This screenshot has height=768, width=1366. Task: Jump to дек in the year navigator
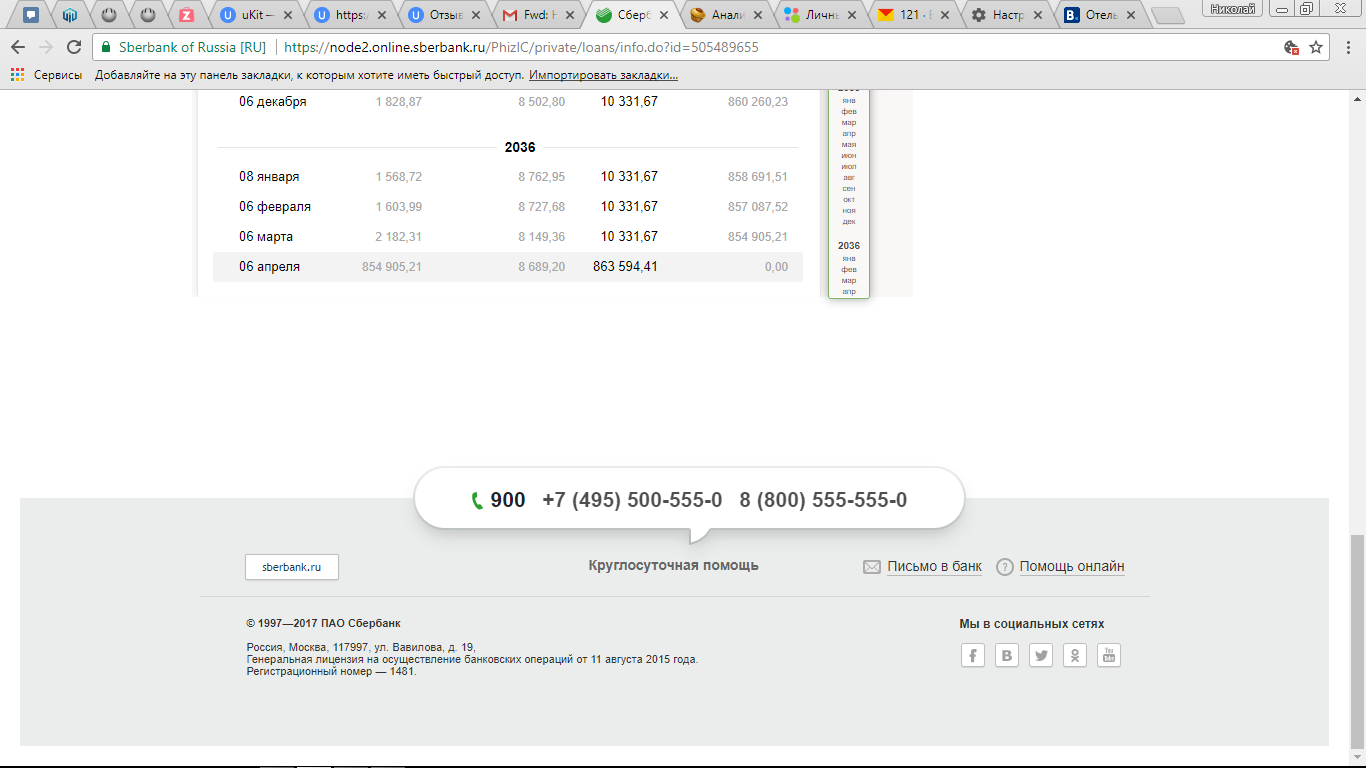[x=849, y=222]
